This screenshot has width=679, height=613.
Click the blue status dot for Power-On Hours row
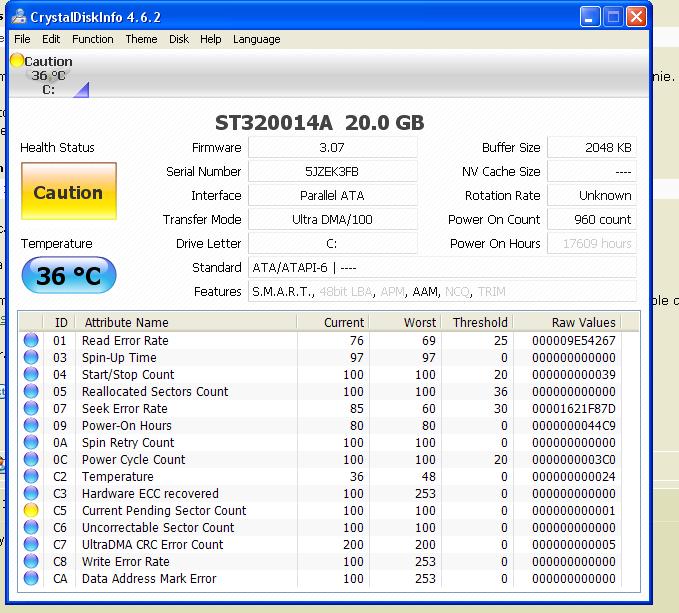pyautogui.click(x=31, y=425)
